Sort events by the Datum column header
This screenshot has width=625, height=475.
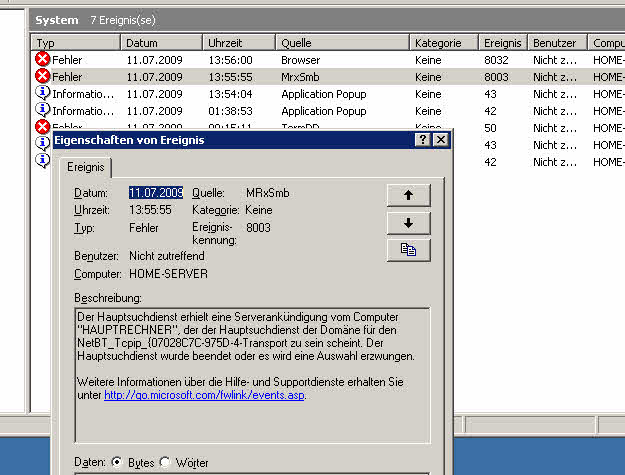161,43
